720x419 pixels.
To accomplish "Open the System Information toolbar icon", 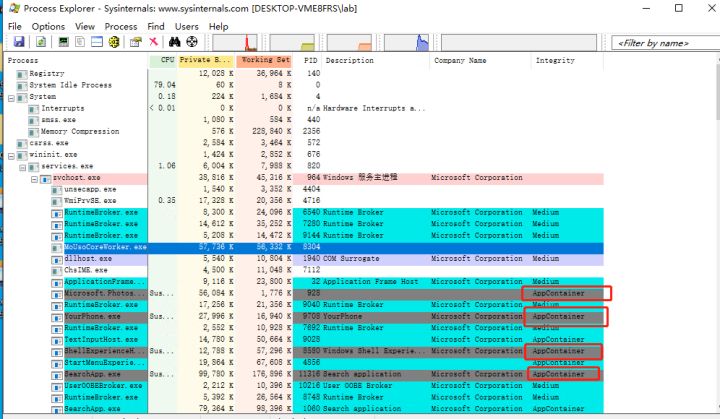I will tap(63, 42).
